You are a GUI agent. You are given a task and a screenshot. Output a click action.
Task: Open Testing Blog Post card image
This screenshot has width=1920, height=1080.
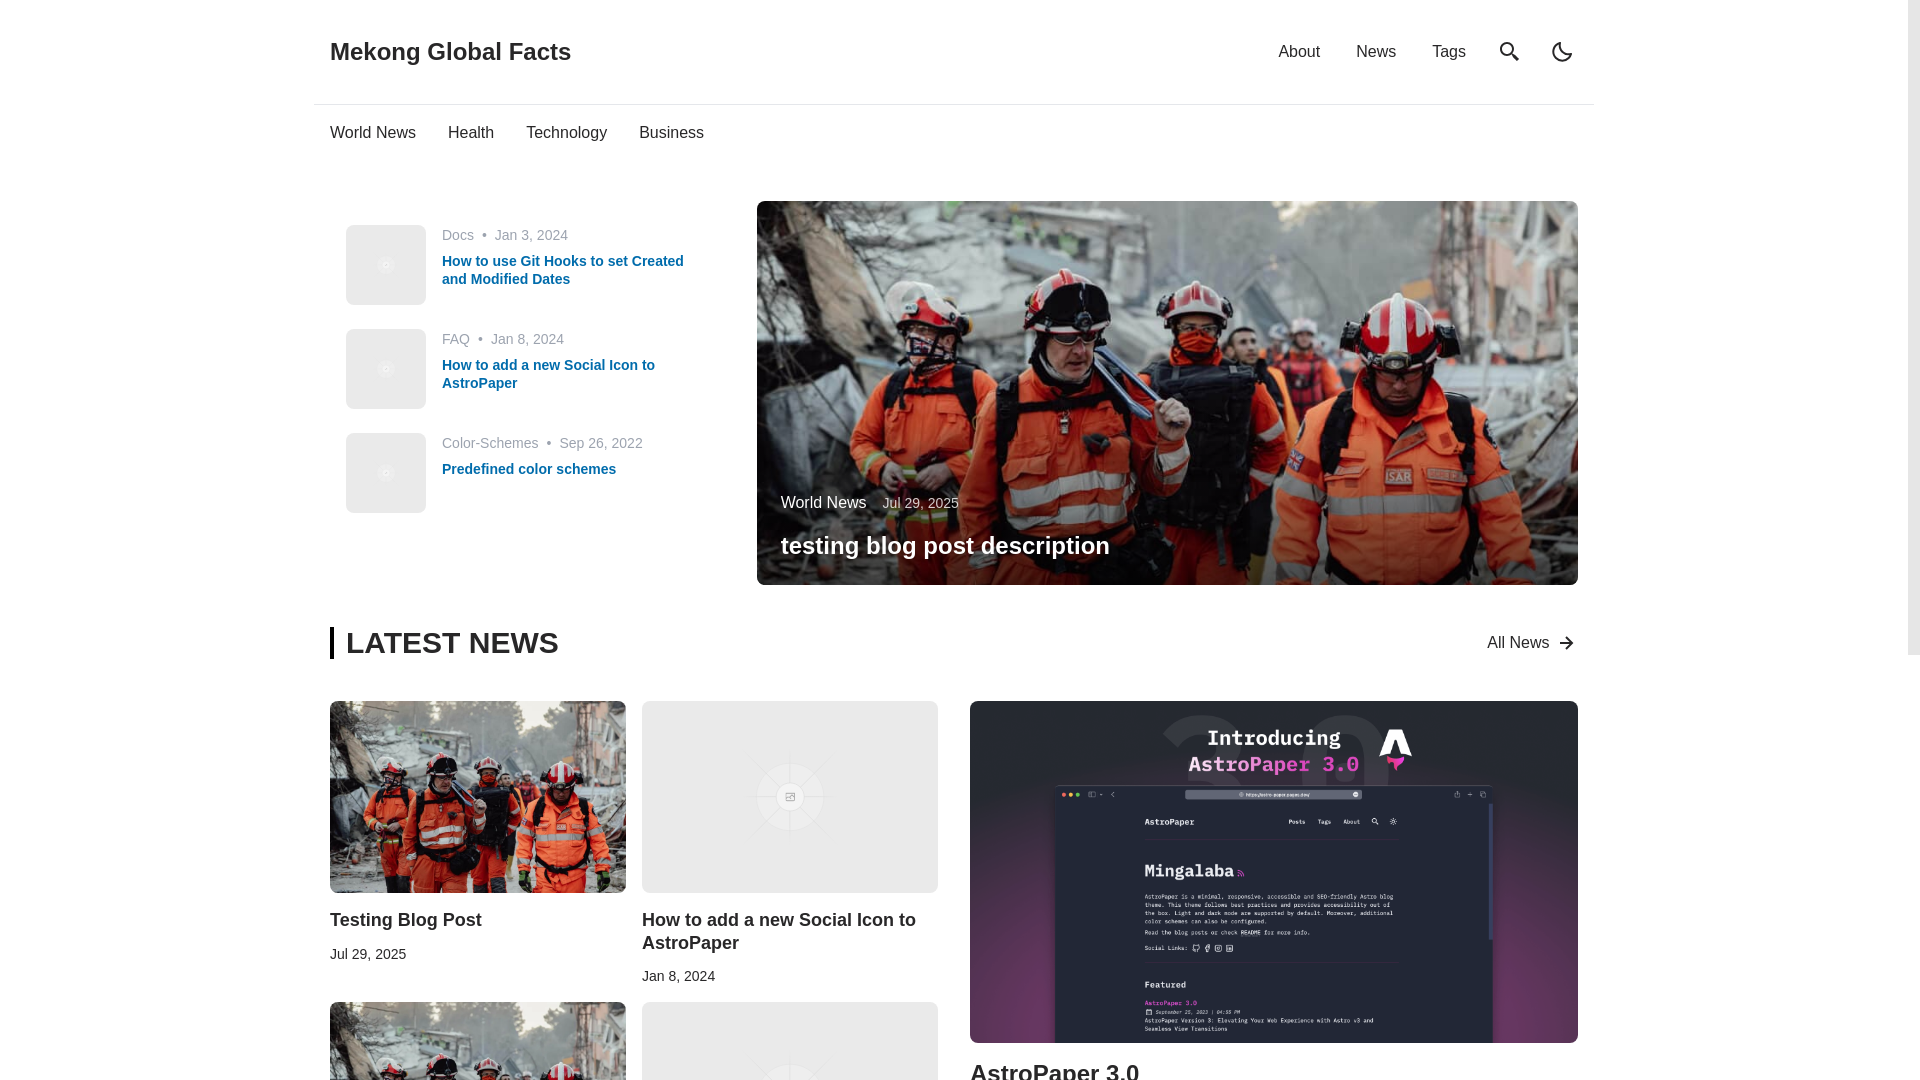click(x=478, y=797)
